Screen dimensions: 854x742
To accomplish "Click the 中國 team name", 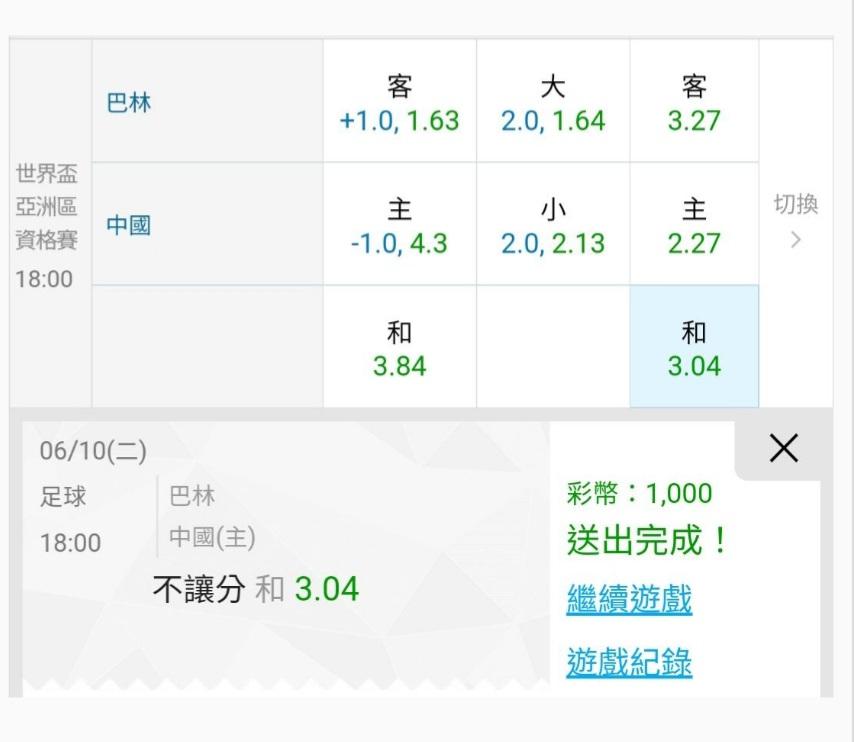I will (129, 225).
